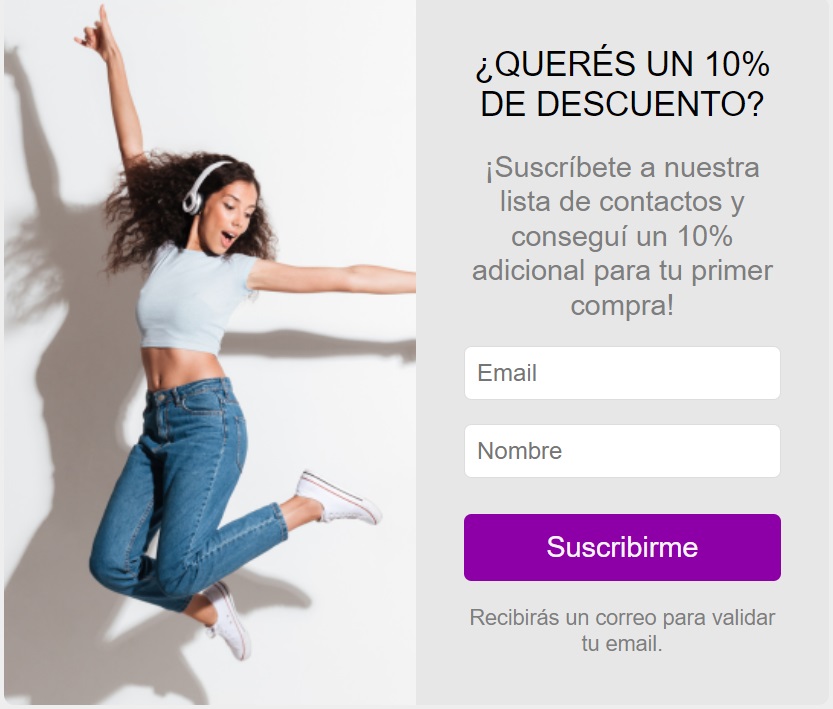The width and height of the screenshot is (833, 709).
Task: Select the jumping woman promotional image
Action: [210, 353]
